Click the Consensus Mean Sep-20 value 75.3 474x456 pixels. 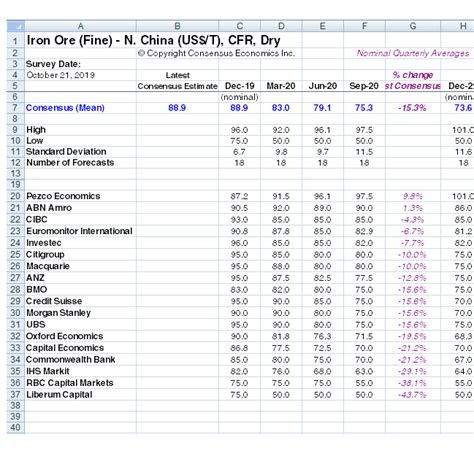[x=364, y=108]
